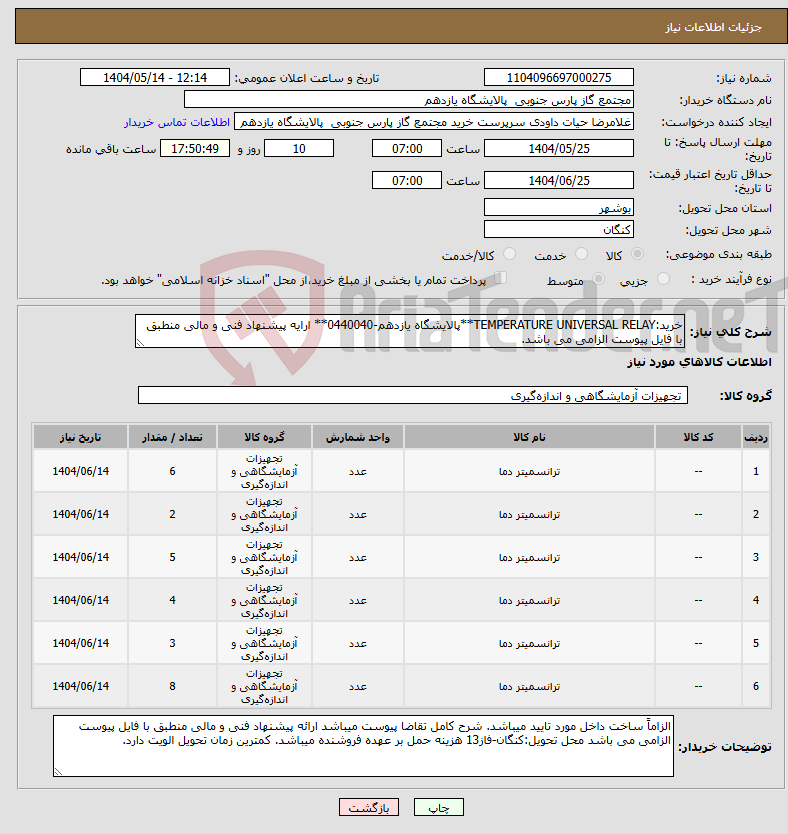
Task: Click the delivery province field بوشهر
Action: tap(559, 208)
